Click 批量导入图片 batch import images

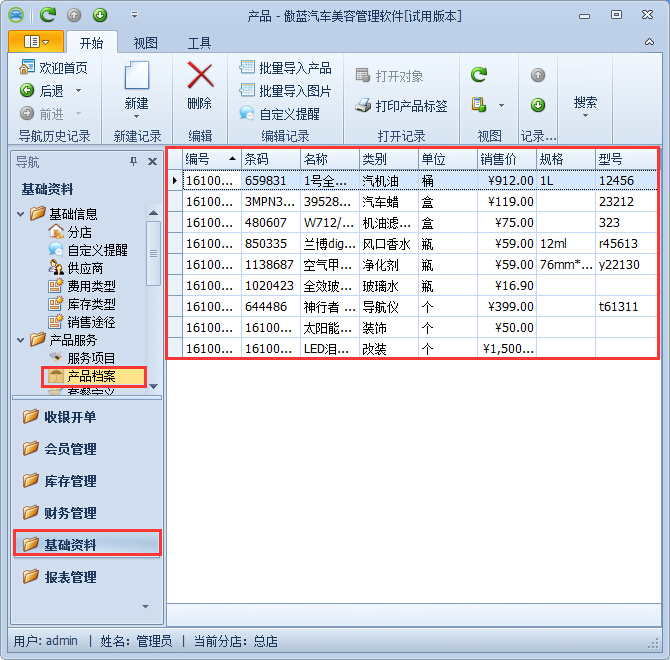pyautogui.click(x=285, y=91)
